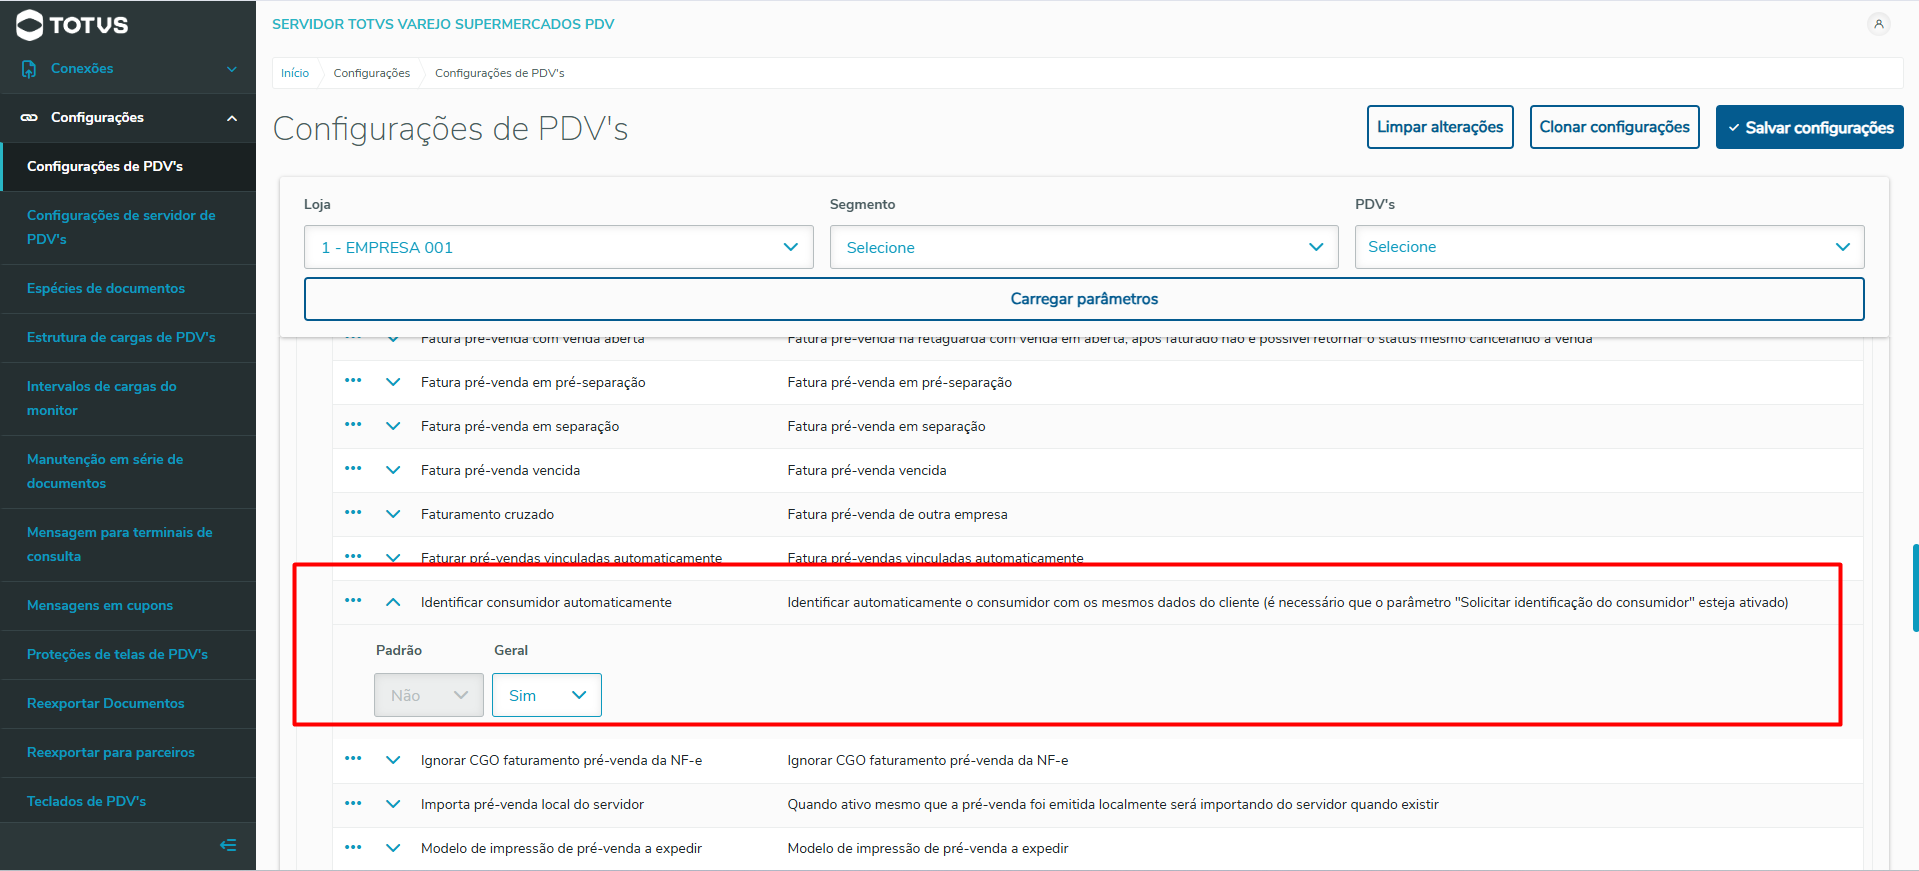Viewport: 1919px width, 871px height.
Task: Open Reexportar Documentos menu item
Action: tap(128, 704)
